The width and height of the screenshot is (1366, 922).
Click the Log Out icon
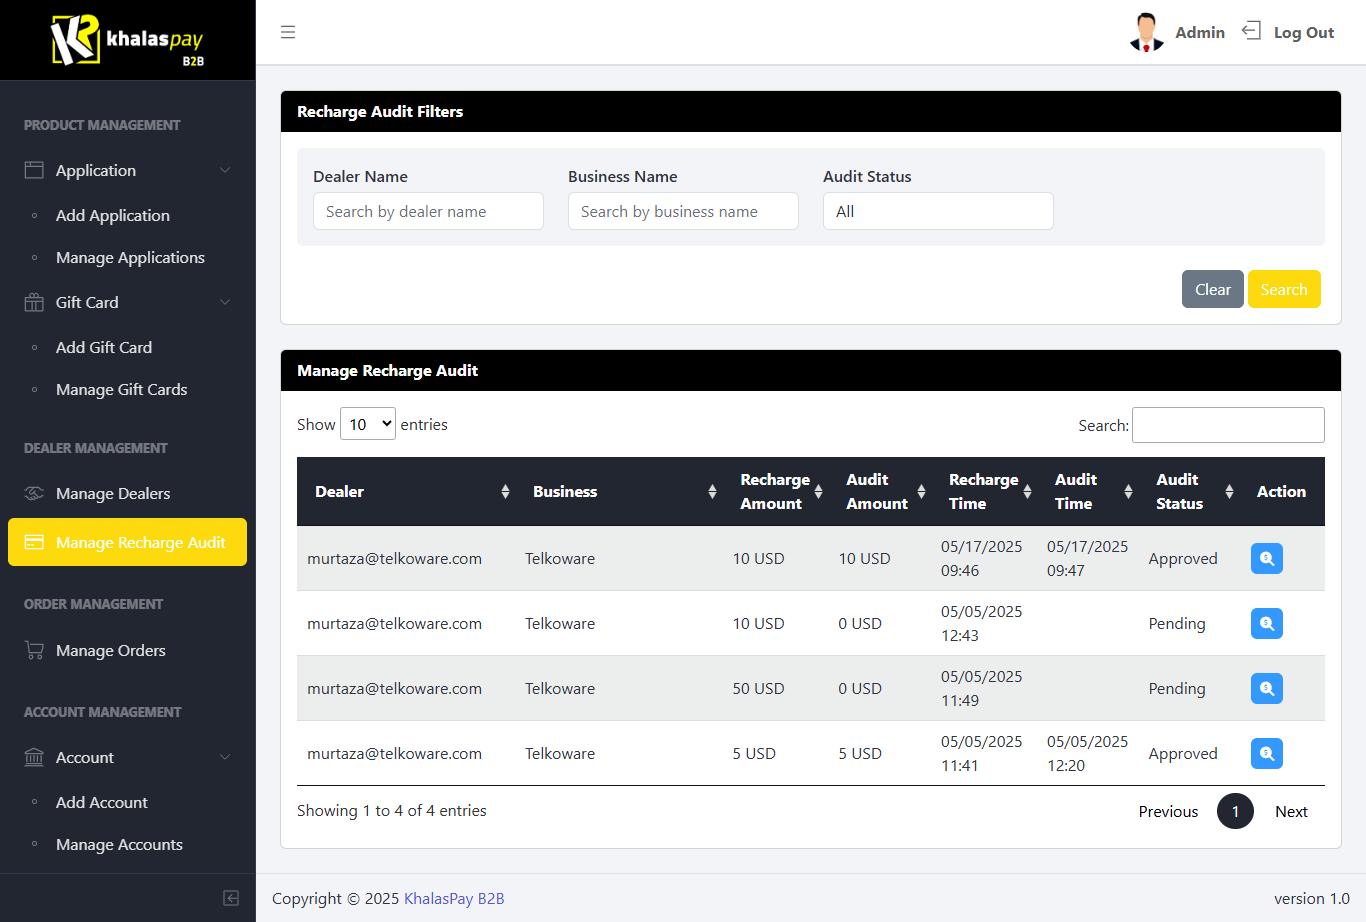1251,31
